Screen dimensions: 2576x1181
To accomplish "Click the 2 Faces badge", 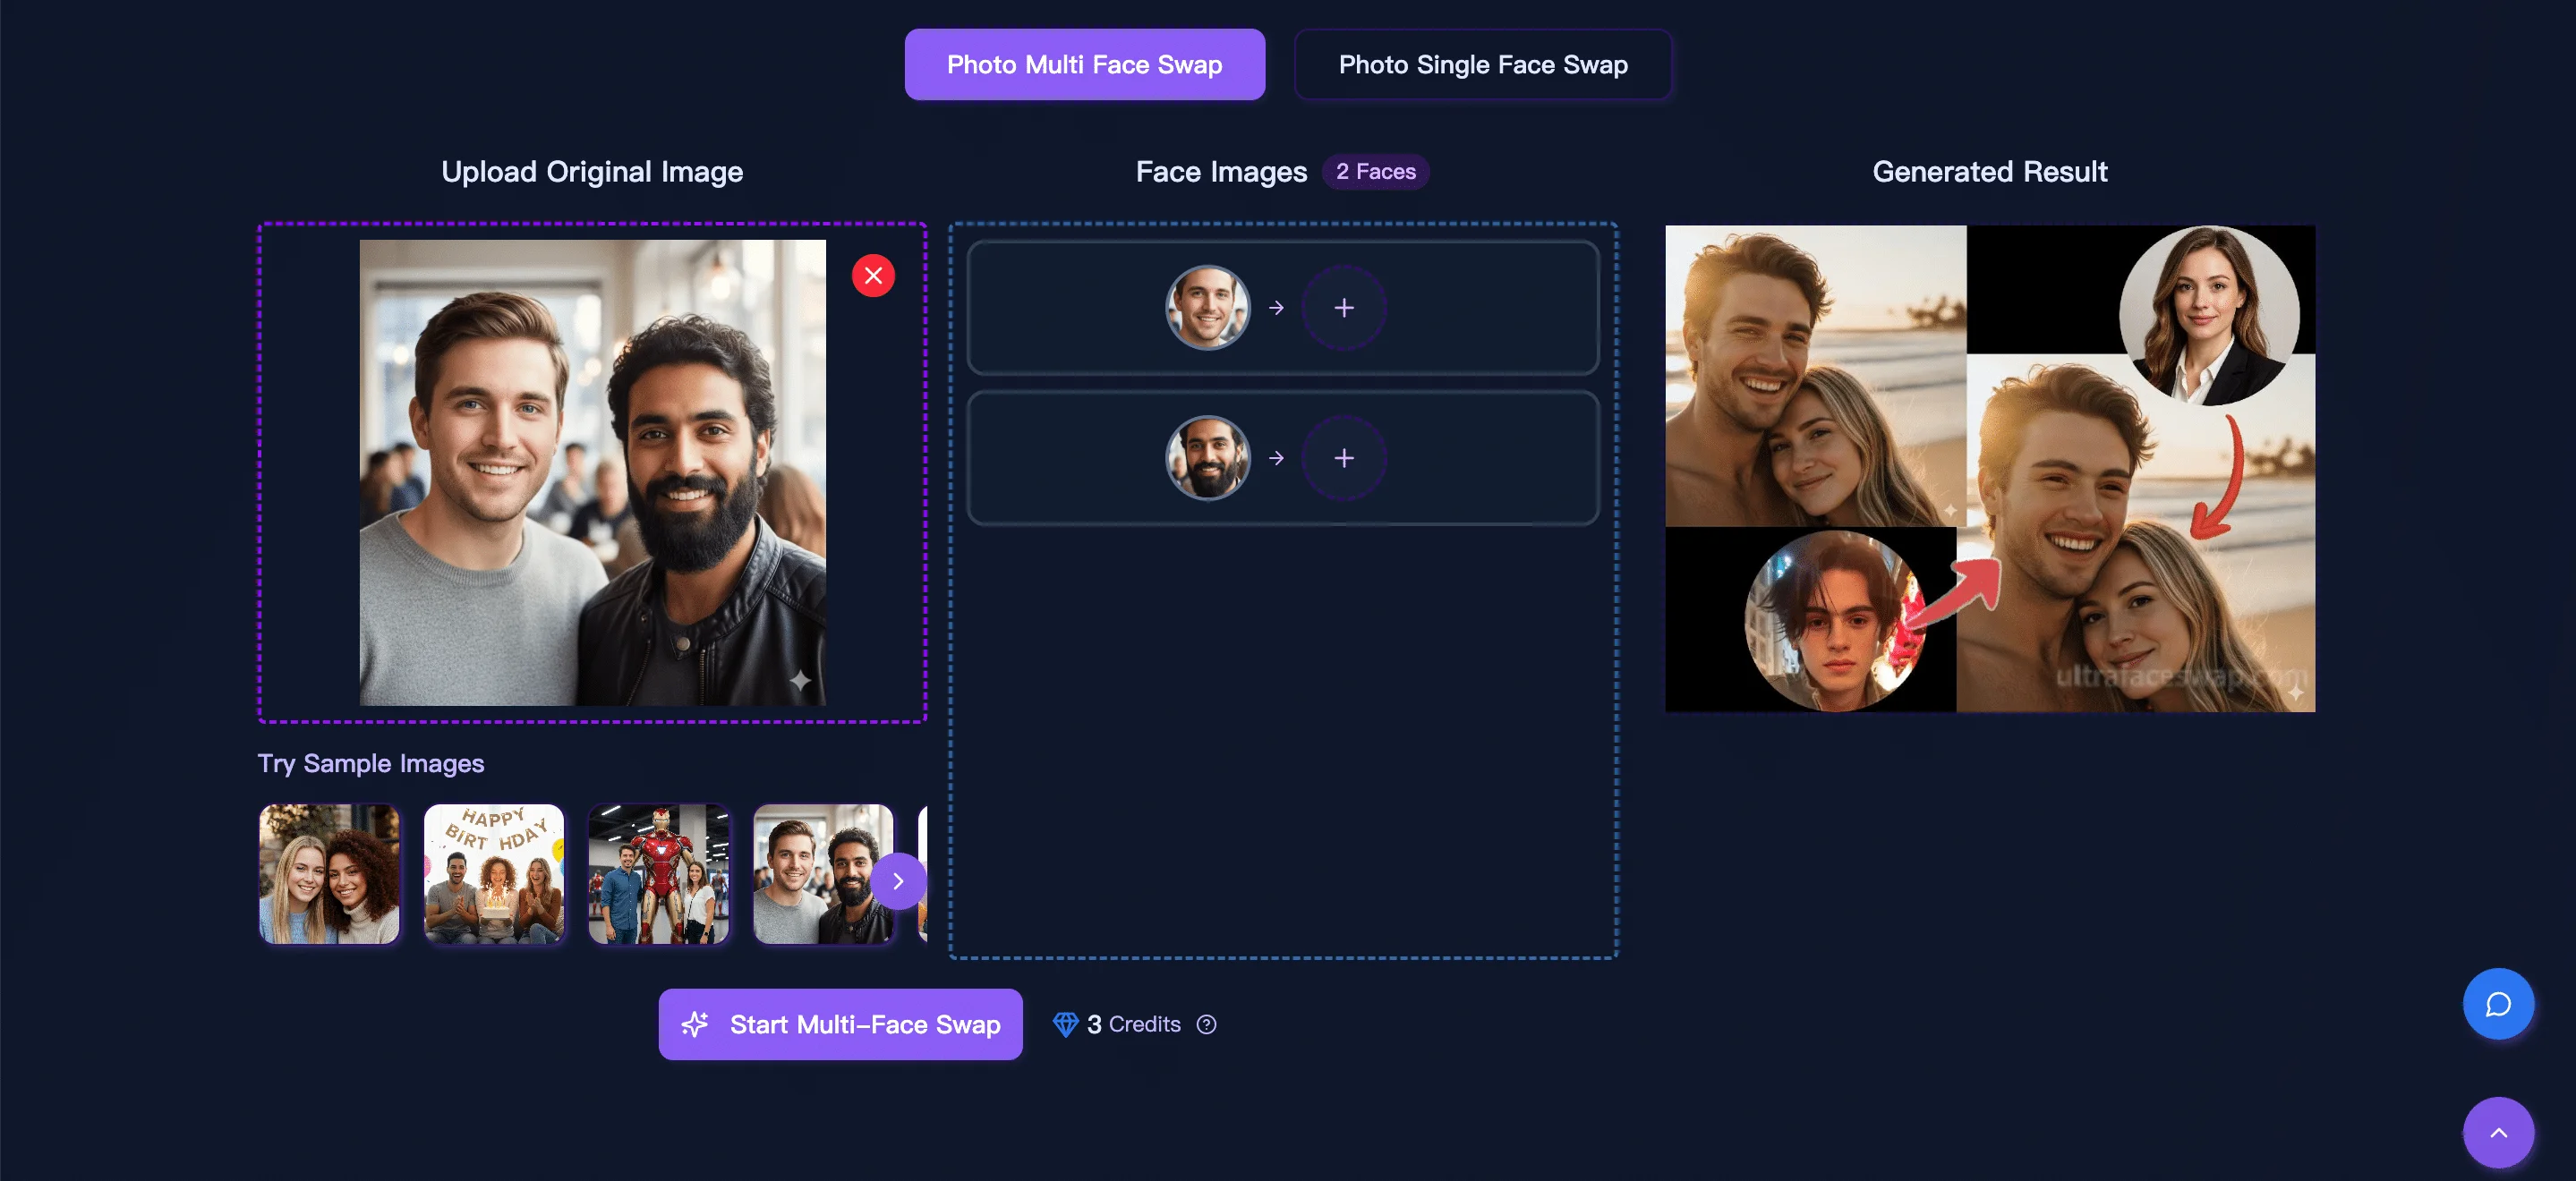I will [x=1375, y=172].
